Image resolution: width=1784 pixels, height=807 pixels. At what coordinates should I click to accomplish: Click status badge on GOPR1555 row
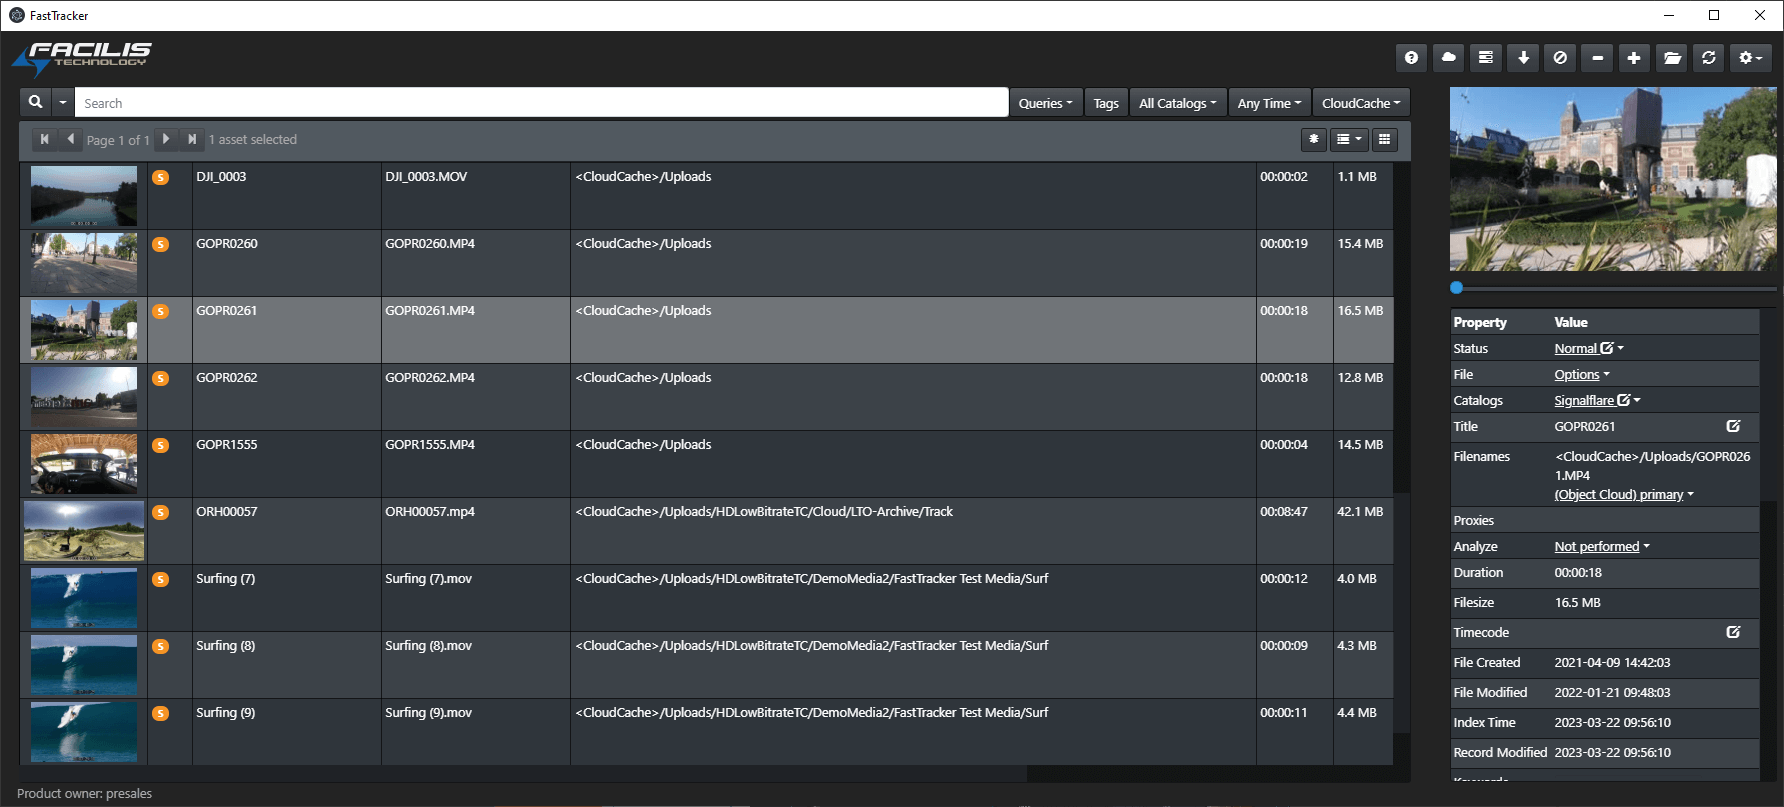click(160, 445)
